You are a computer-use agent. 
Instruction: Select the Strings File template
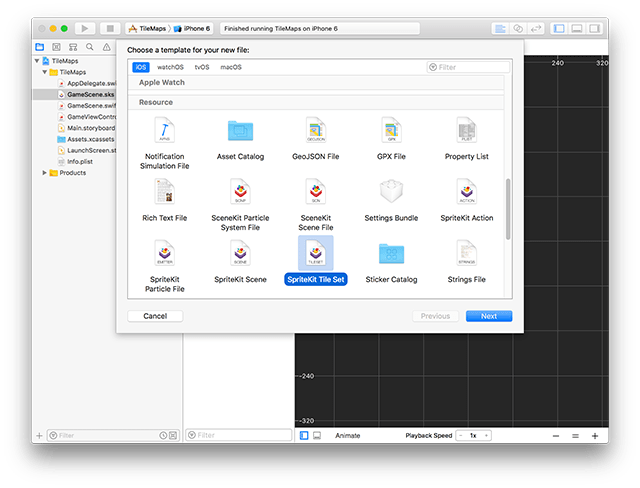coord(467,262)
